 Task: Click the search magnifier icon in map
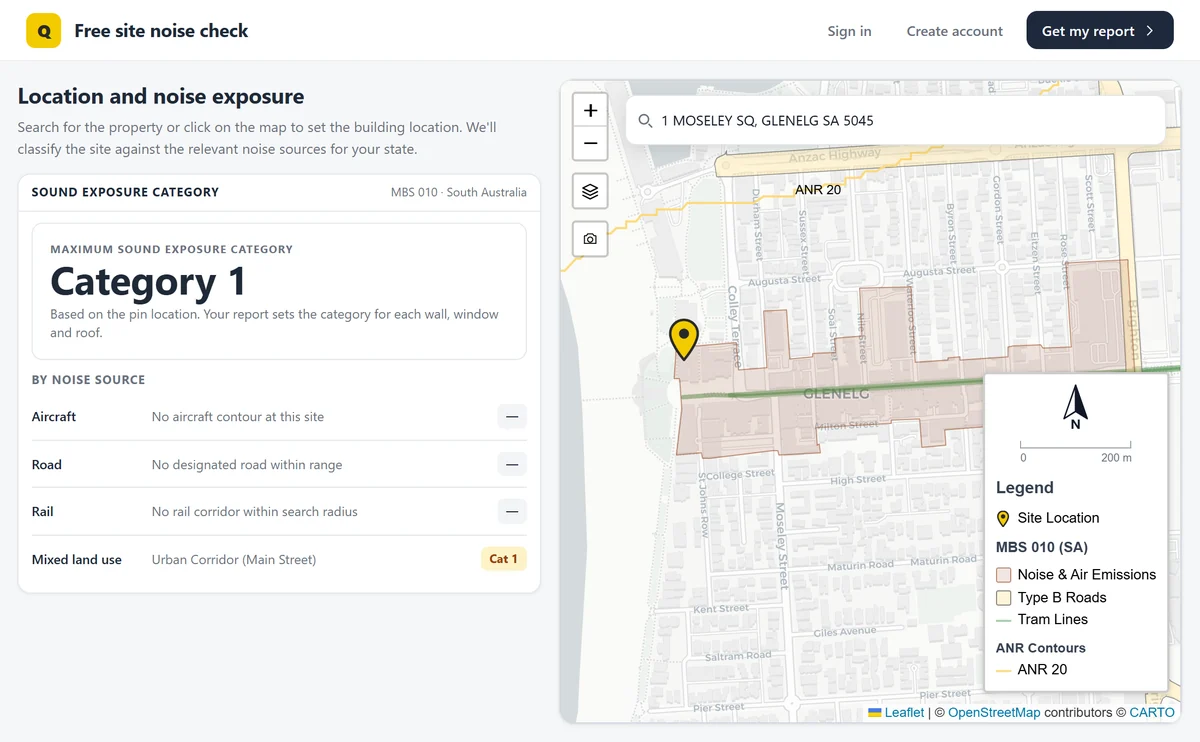(645, 121)
